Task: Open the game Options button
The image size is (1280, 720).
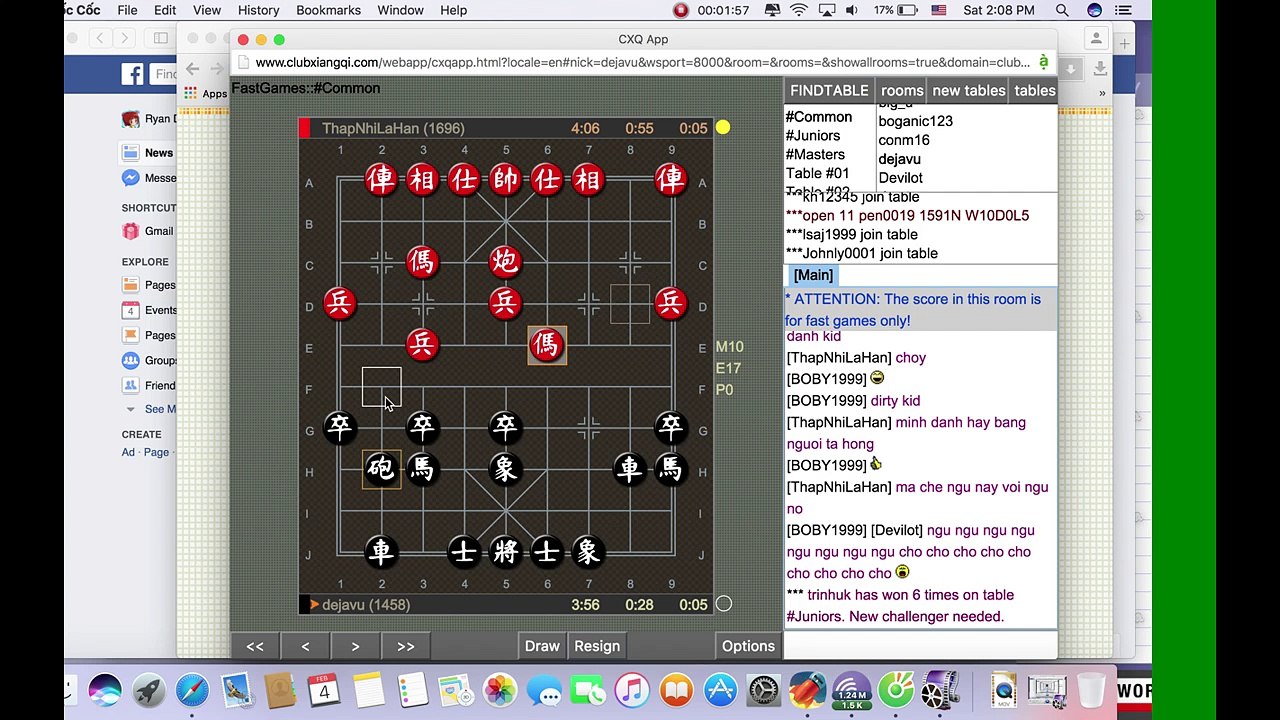Action: click(748, 646)
